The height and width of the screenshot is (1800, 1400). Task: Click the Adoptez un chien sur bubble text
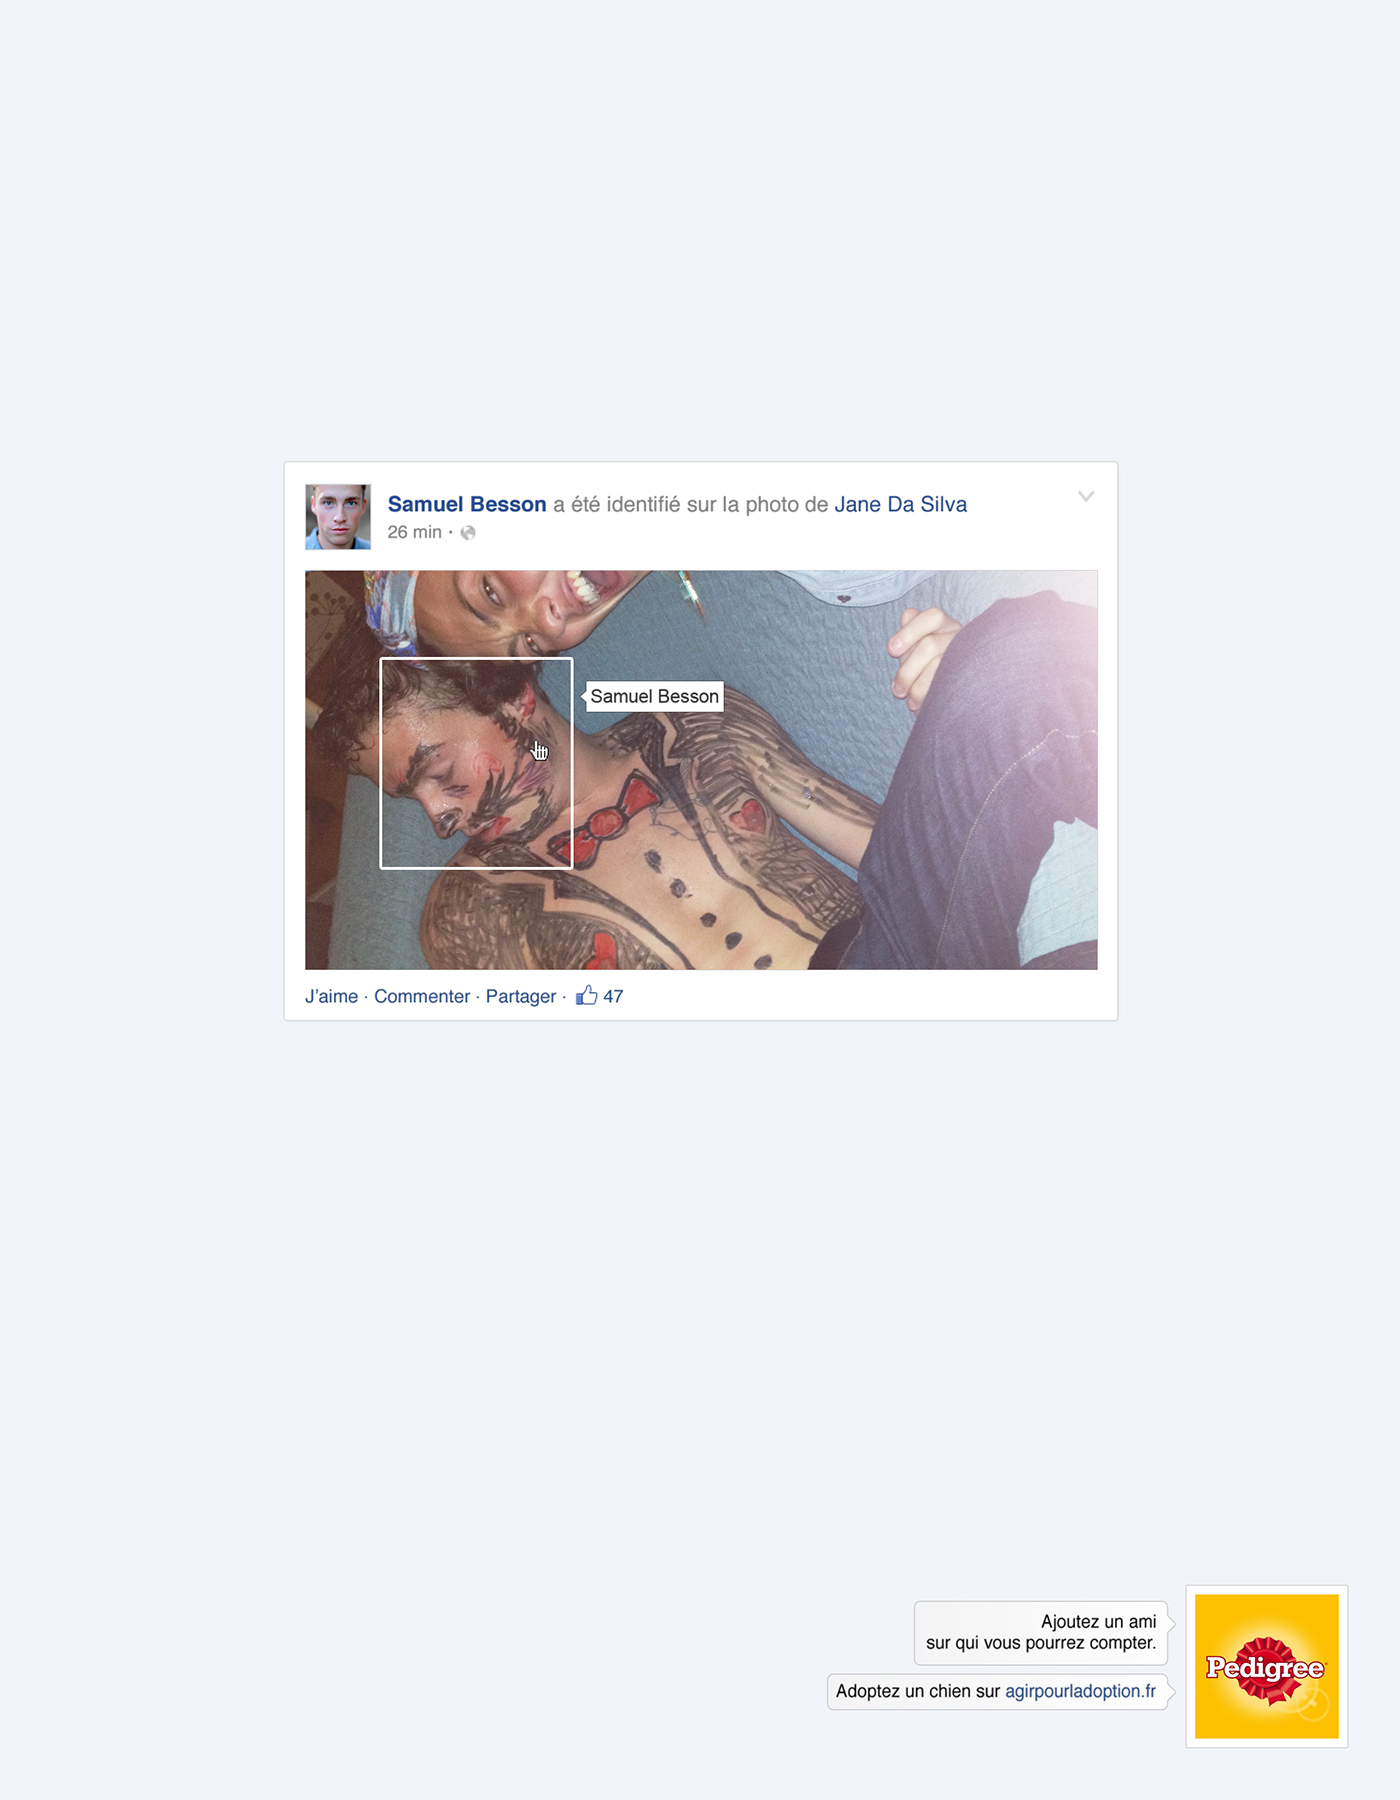[918, 1691]
